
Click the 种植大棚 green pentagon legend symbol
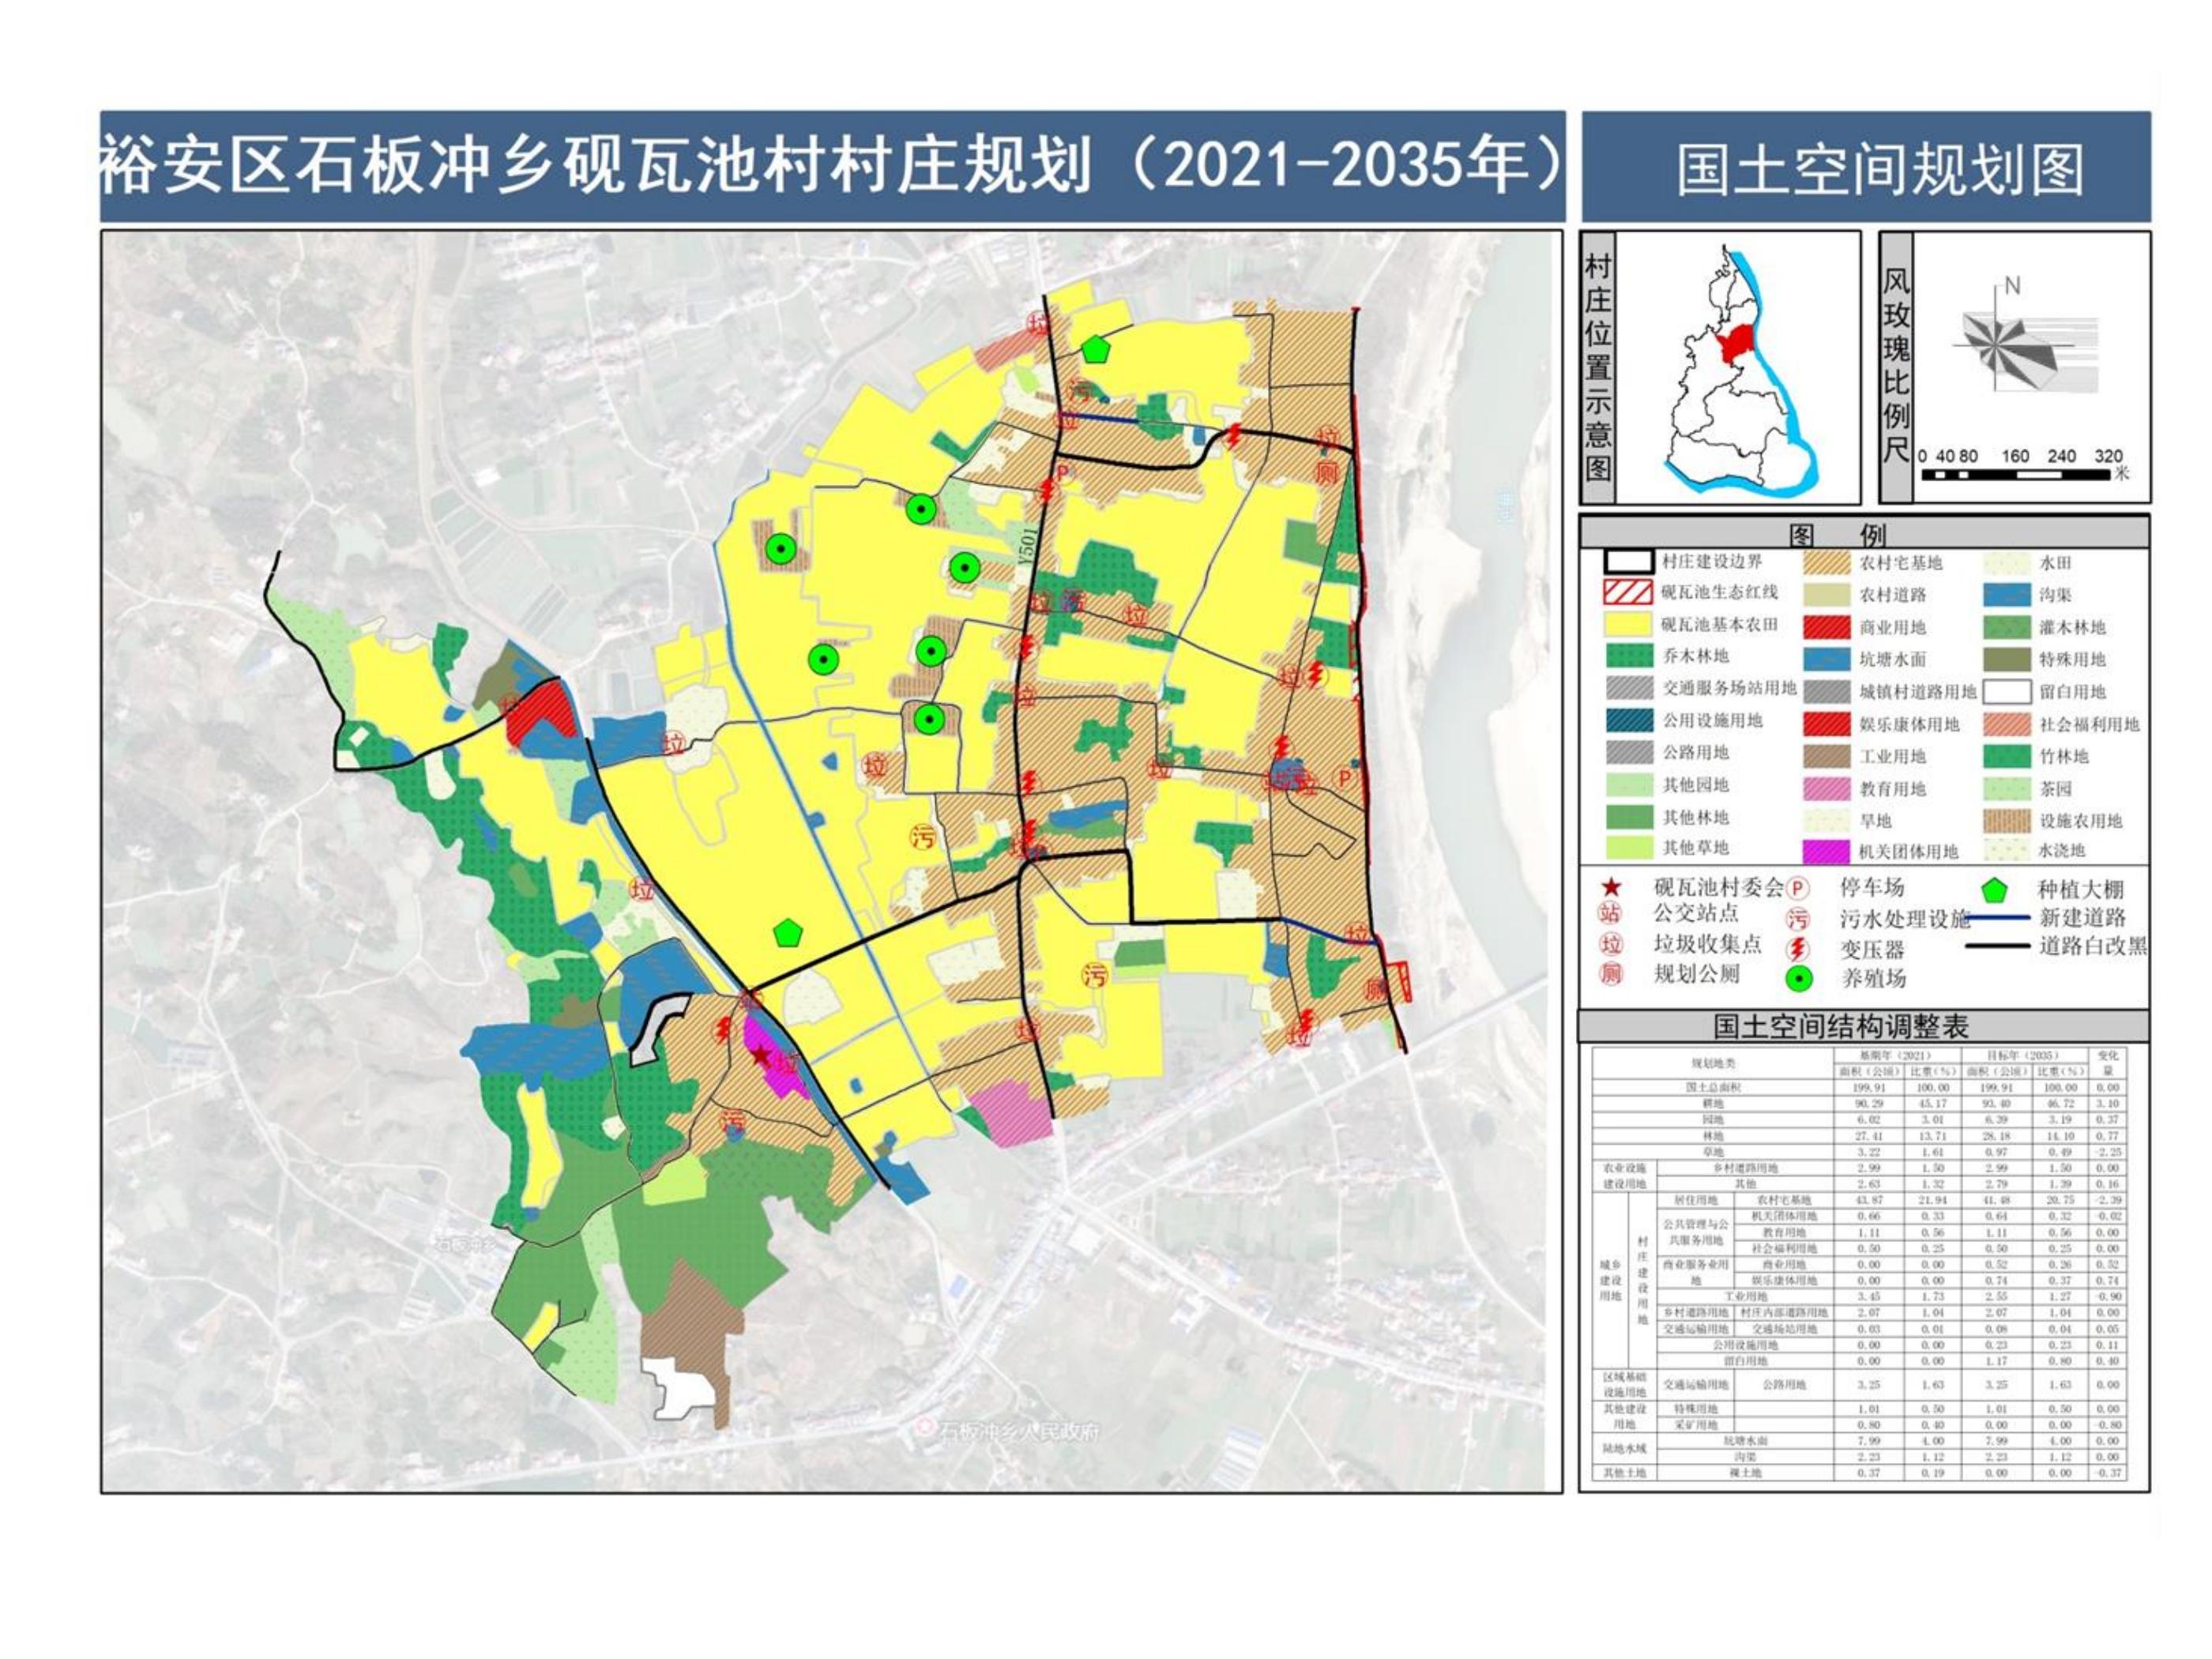click(1996, 889)
